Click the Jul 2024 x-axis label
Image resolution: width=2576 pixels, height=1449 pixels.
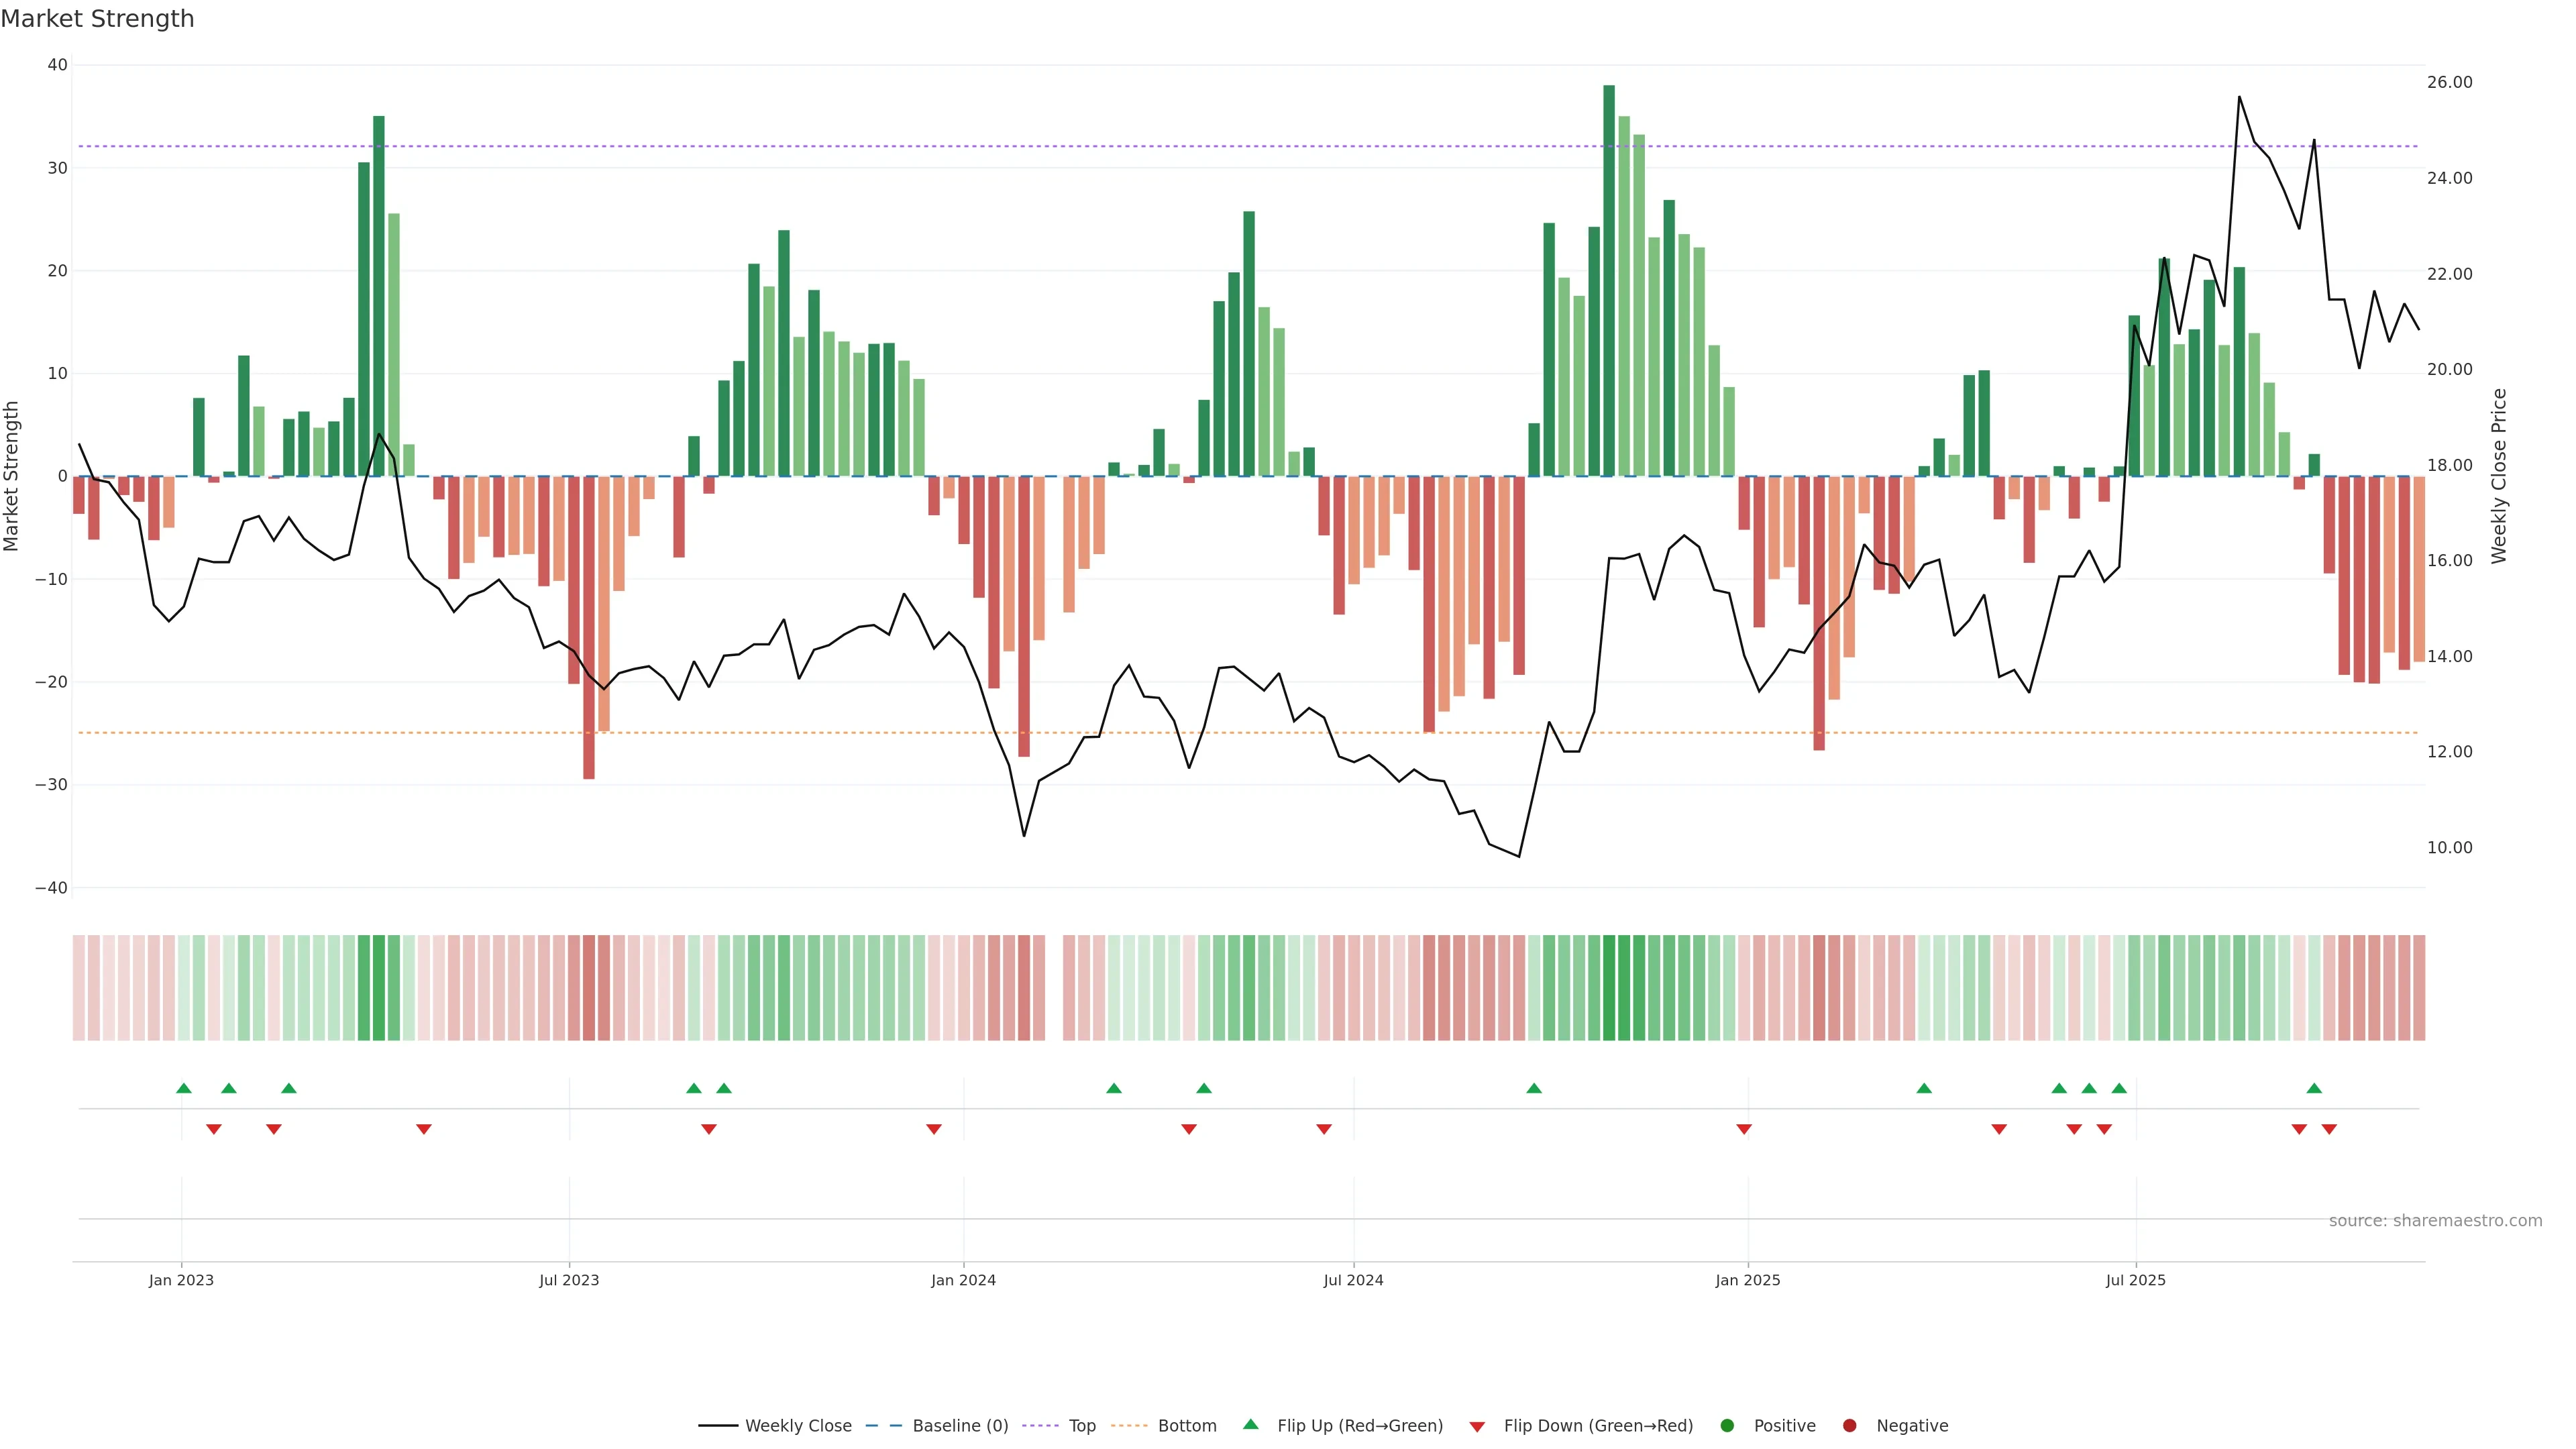1353,1280
